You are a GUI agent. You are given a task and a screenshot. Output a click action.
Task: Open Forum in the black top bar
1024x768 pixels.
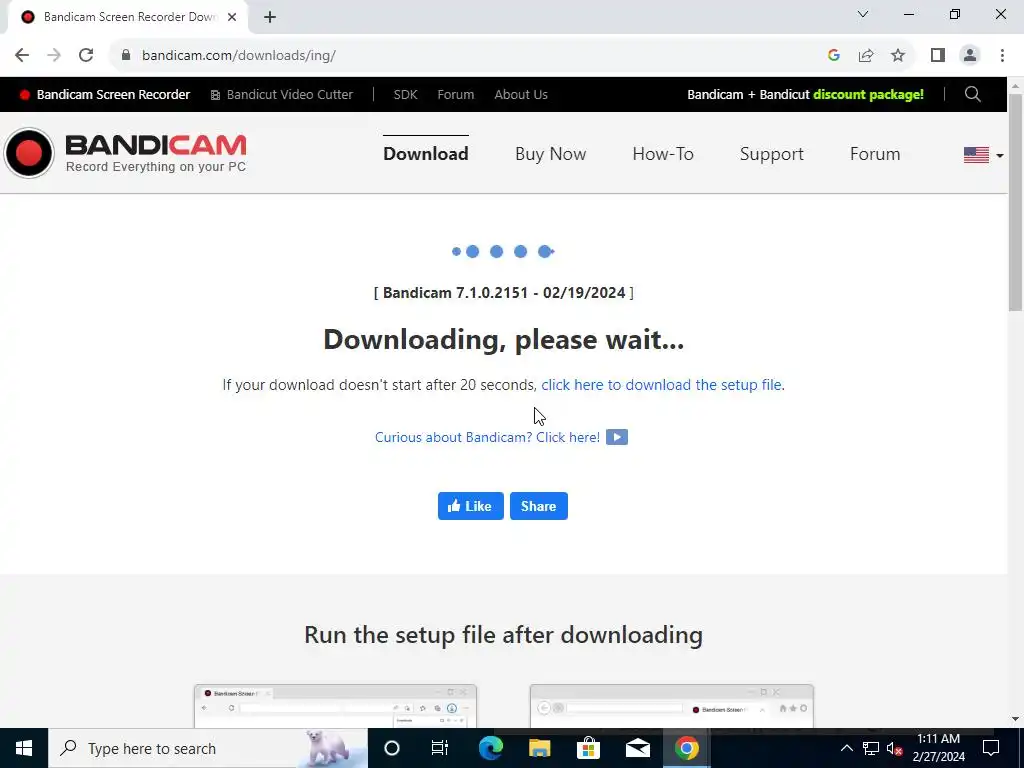point(456,95)
